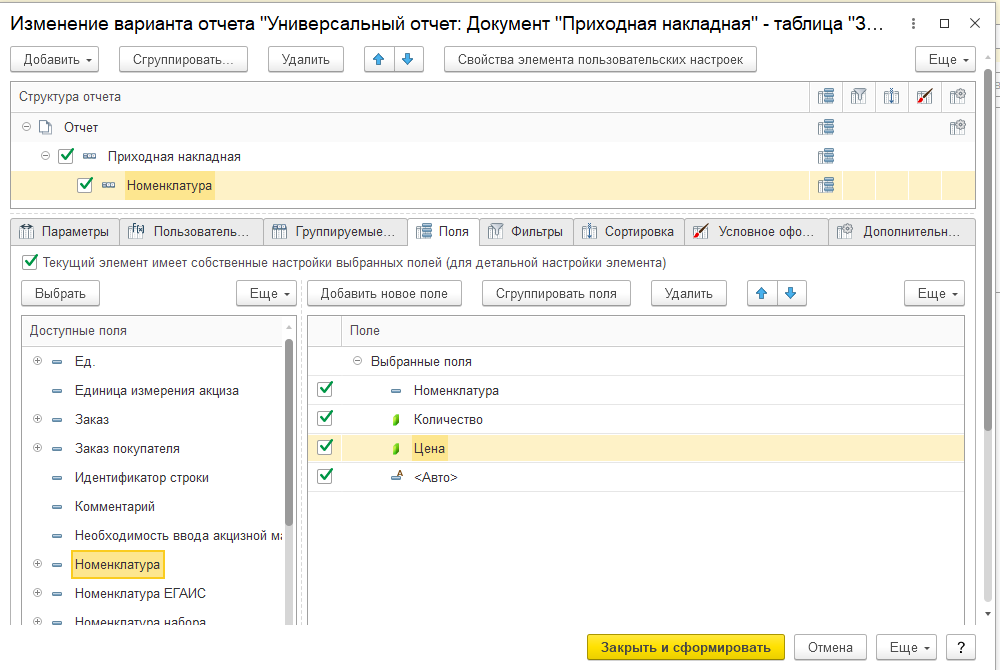Click the available fields list scrollbar
This screenshot has height=670, width=1000.
click(290, 430)
